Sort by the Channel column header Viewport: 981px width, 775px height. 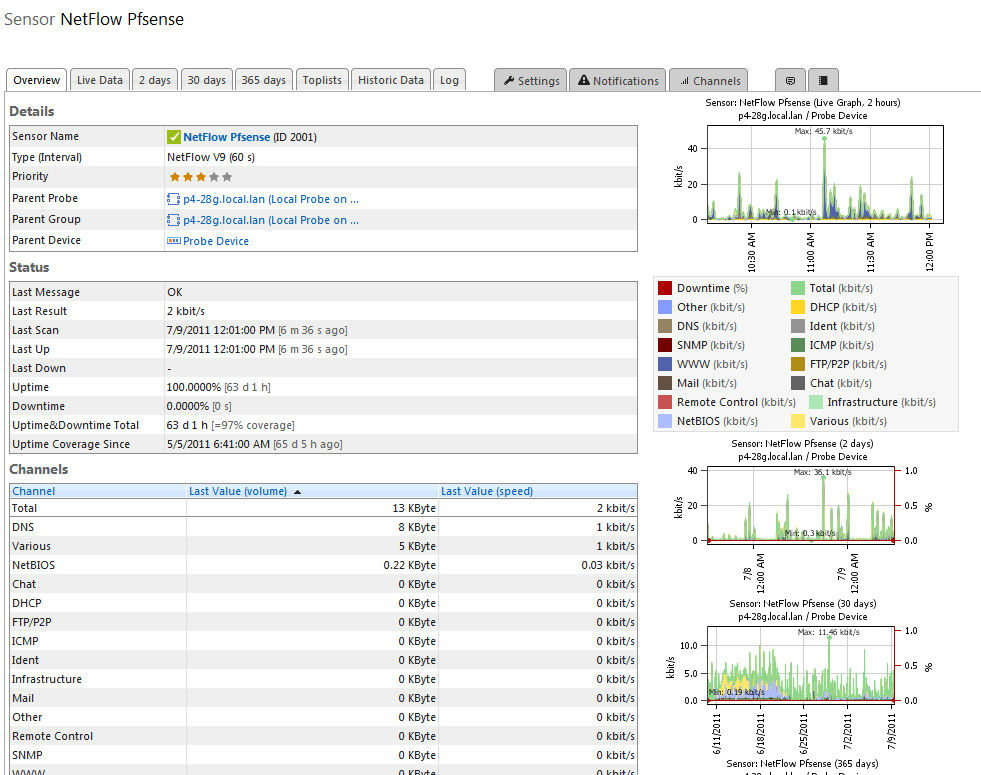pyautogui.click(x=34, y=491)
